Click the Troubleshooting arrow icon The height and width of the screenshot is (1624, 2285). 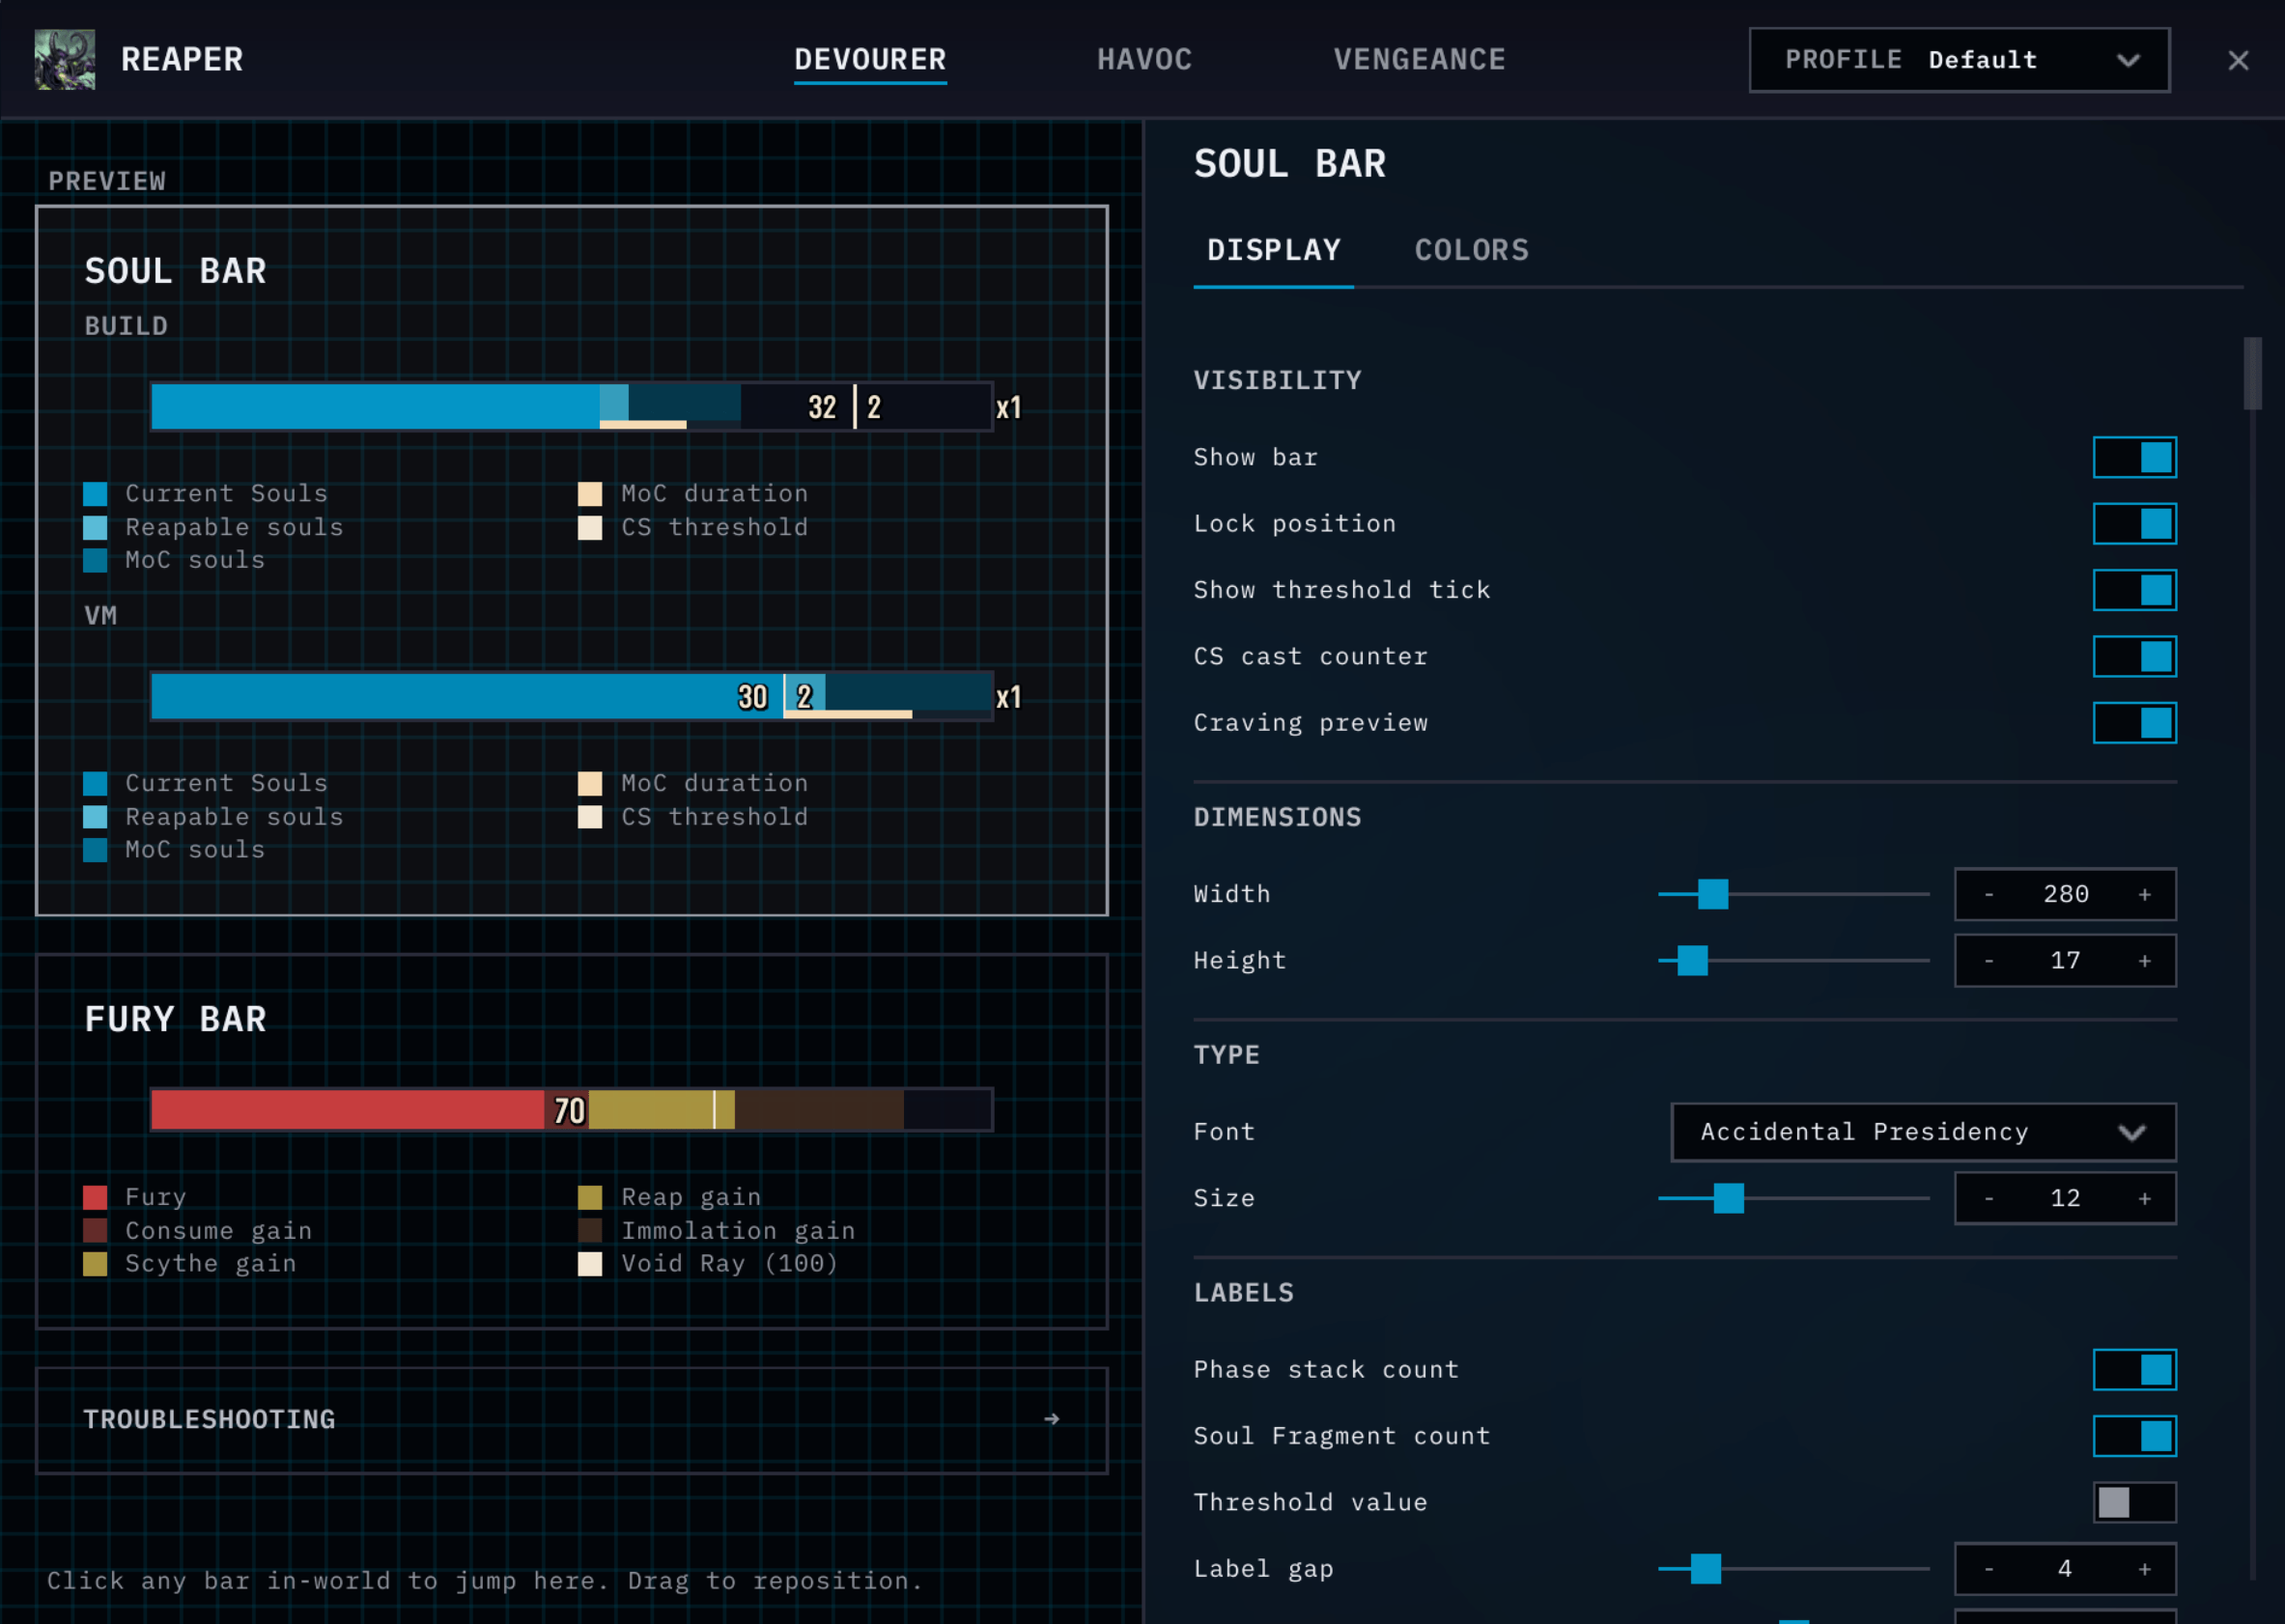(1051, 1419)
